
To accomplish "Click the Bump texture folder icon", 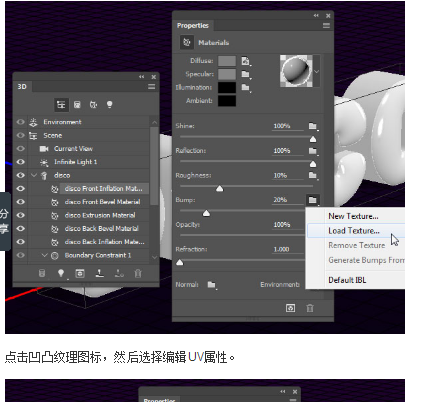I will [313, 200].
